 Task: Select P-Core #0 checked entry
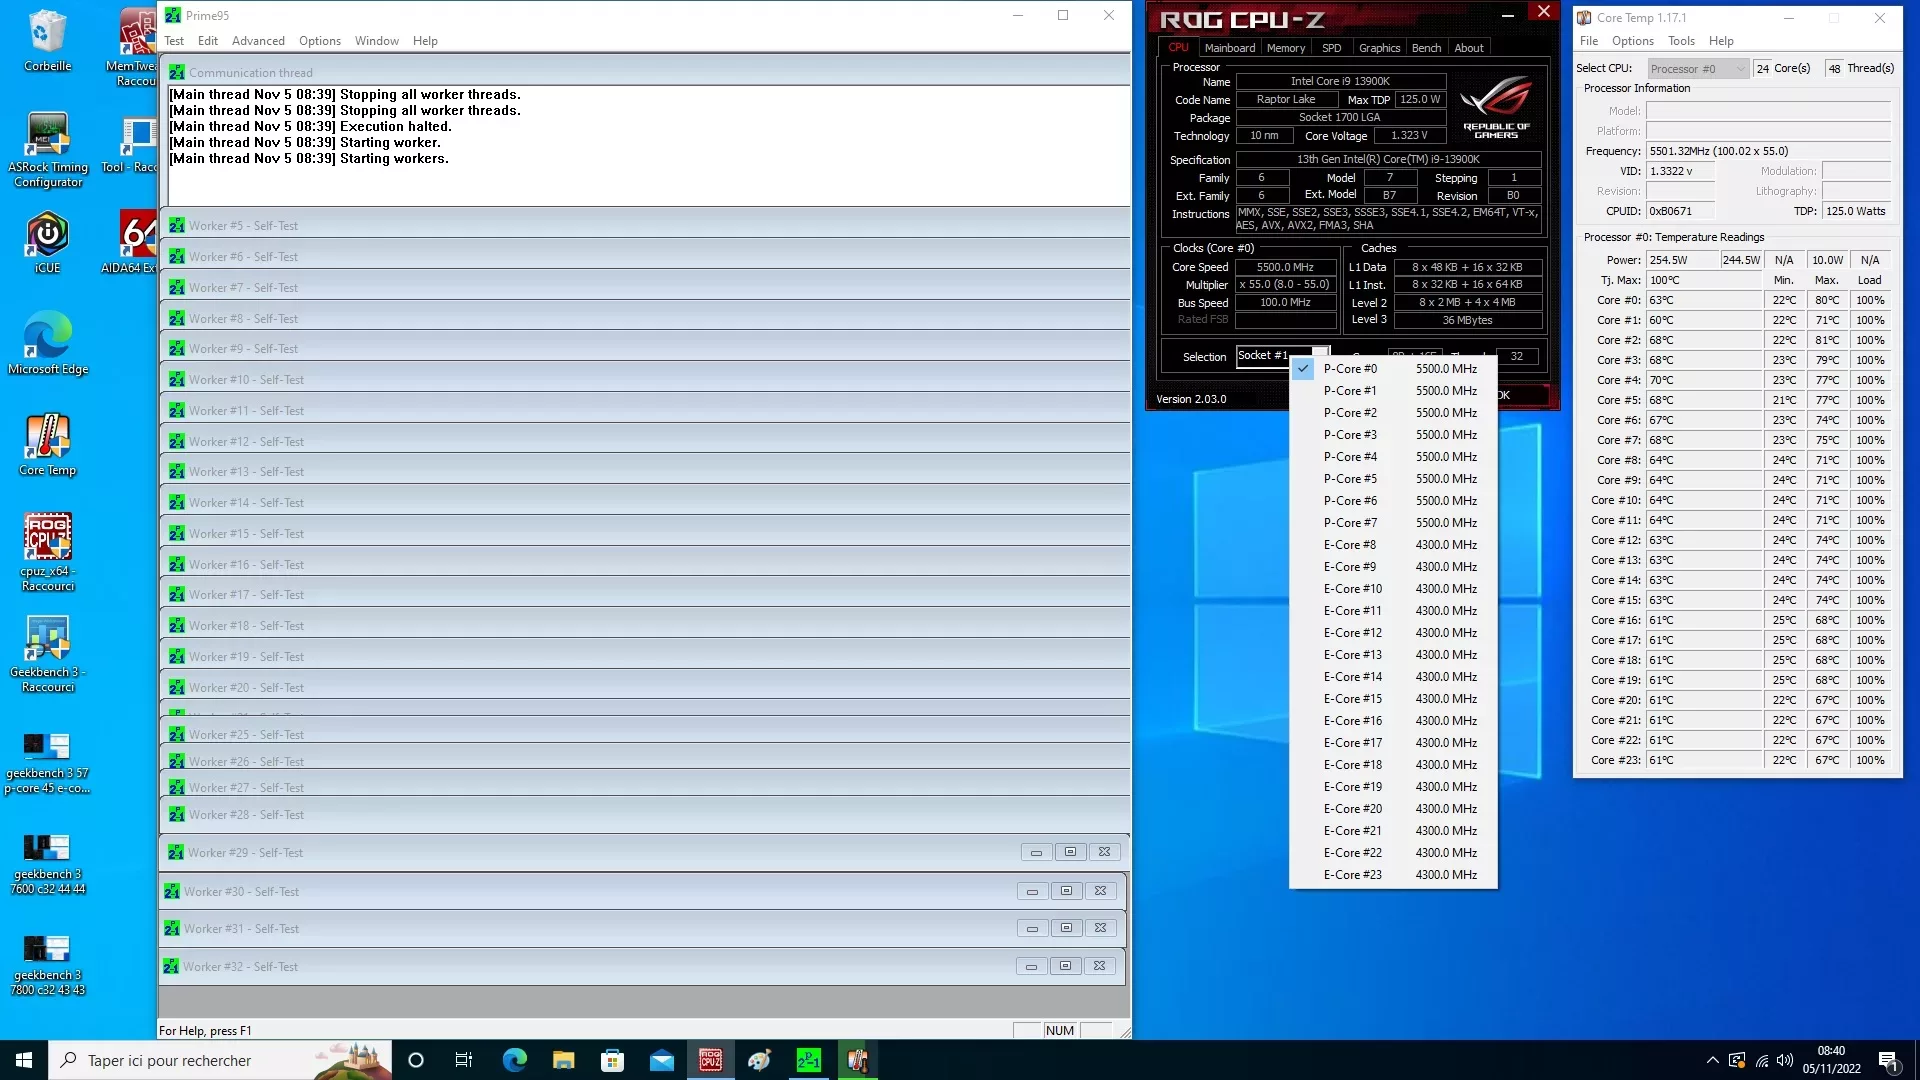tap(1394, 369)
